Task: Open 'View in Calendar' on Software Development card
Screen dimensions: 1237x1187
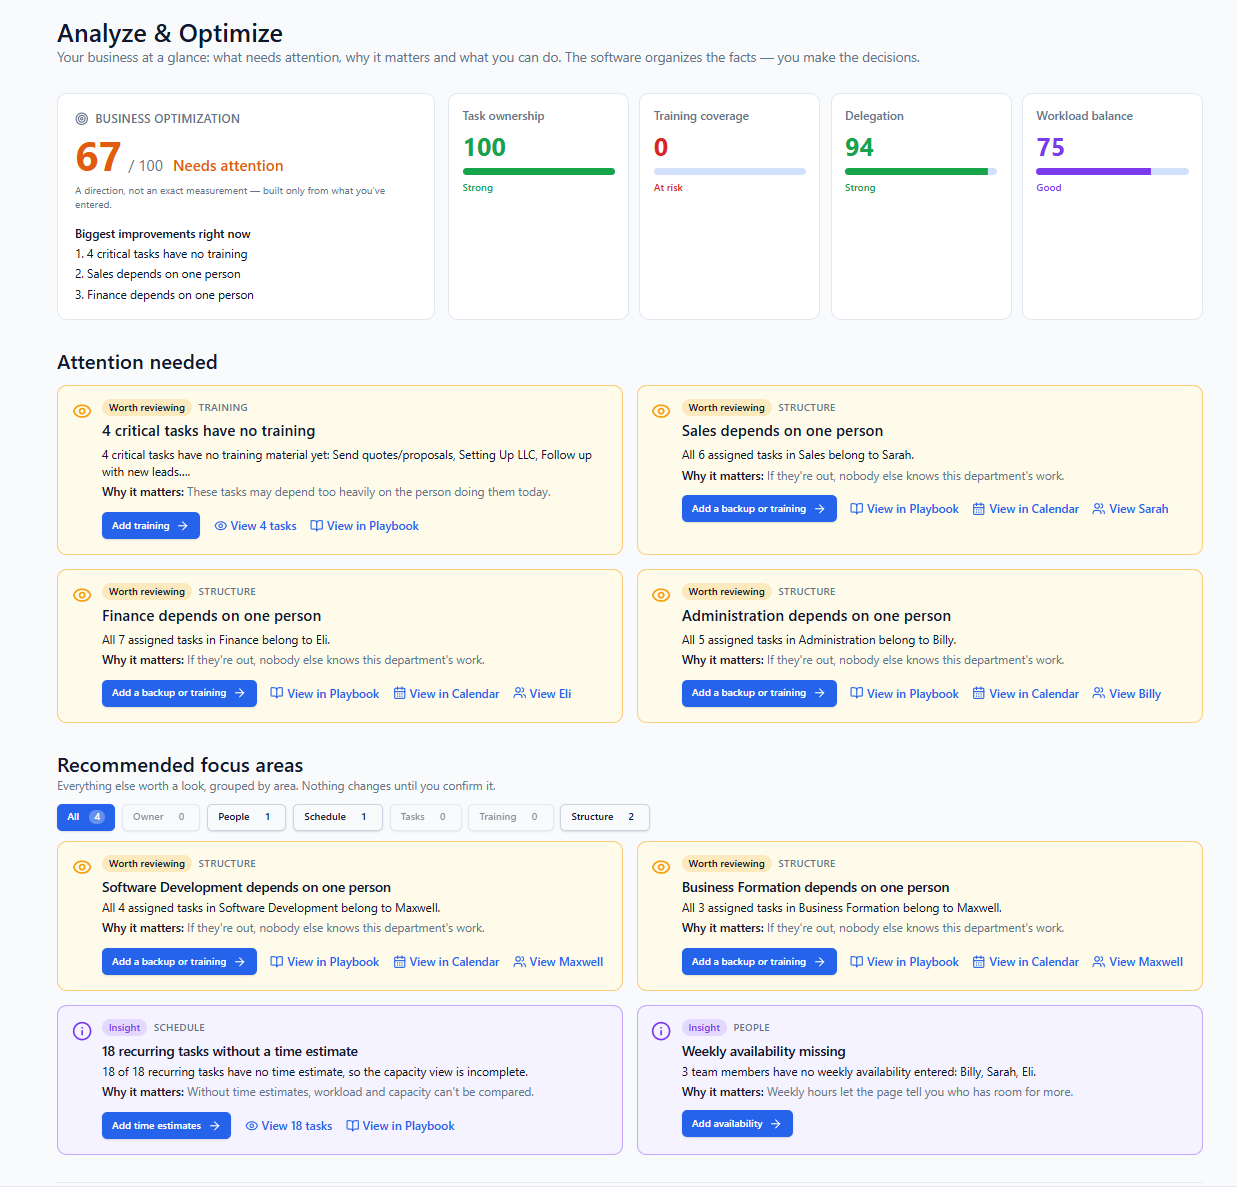Action: pos(446,962)
